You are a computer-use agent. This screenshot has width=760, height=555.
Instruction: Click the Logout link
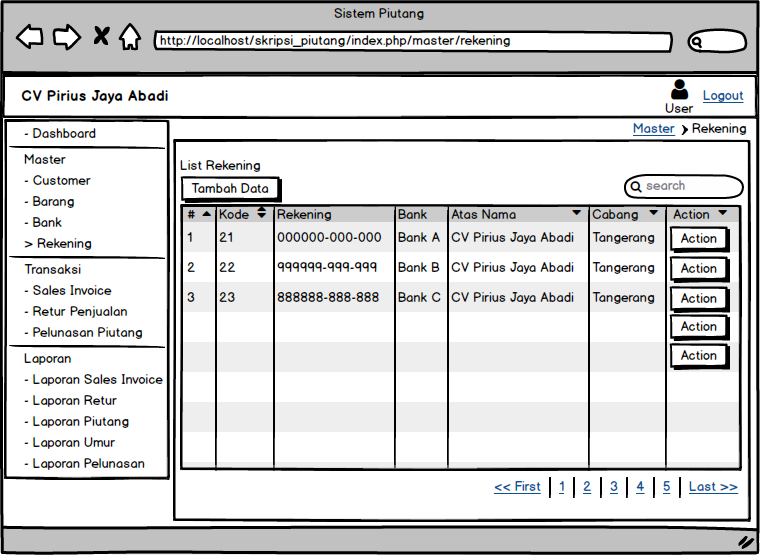(x=723, y=95)
